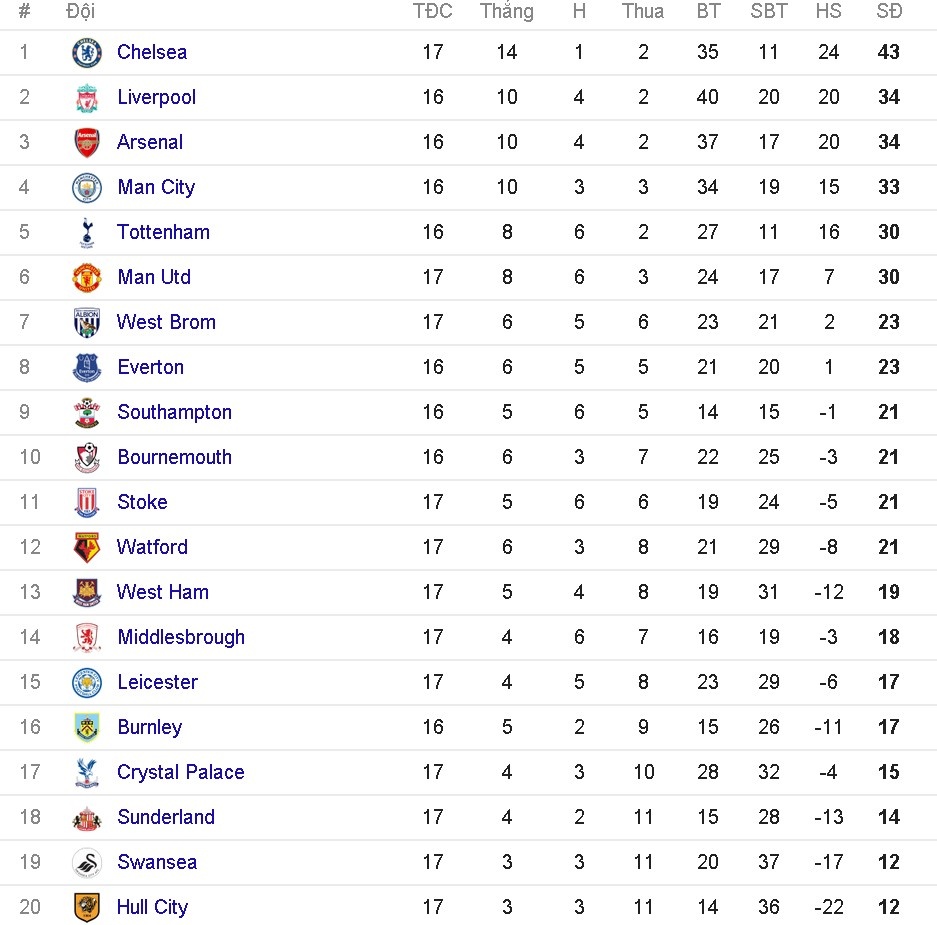Click the "Thắng" column header
The image size is (937, 925).
coord(506,12)
